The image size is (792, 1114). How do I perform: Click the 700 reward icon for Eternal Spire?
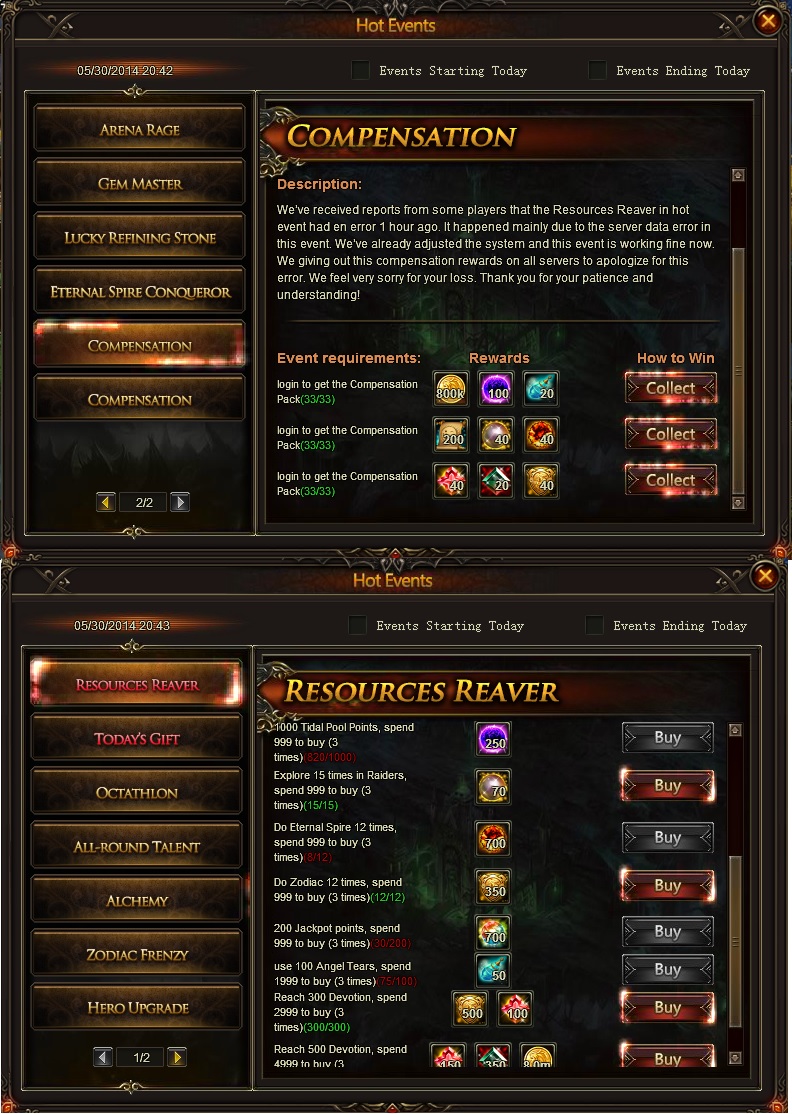click(493, 839)
